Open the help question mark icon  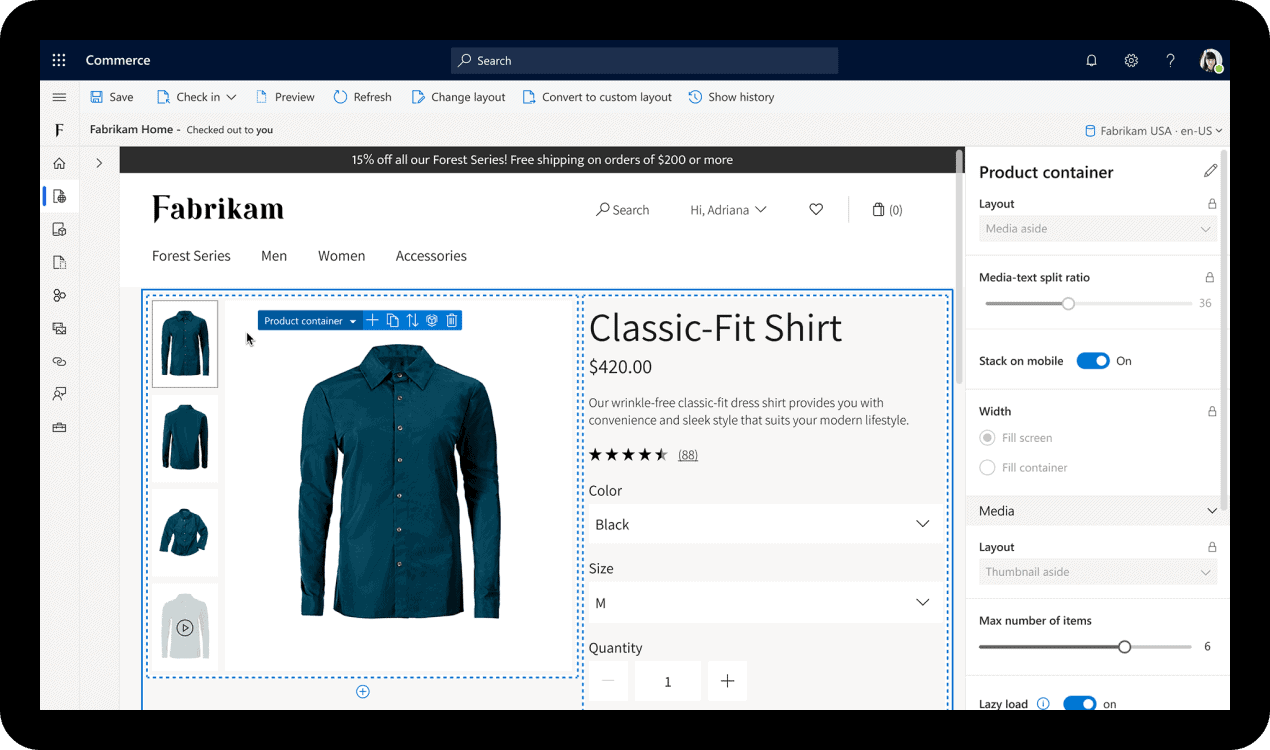tap(1170, 61)
